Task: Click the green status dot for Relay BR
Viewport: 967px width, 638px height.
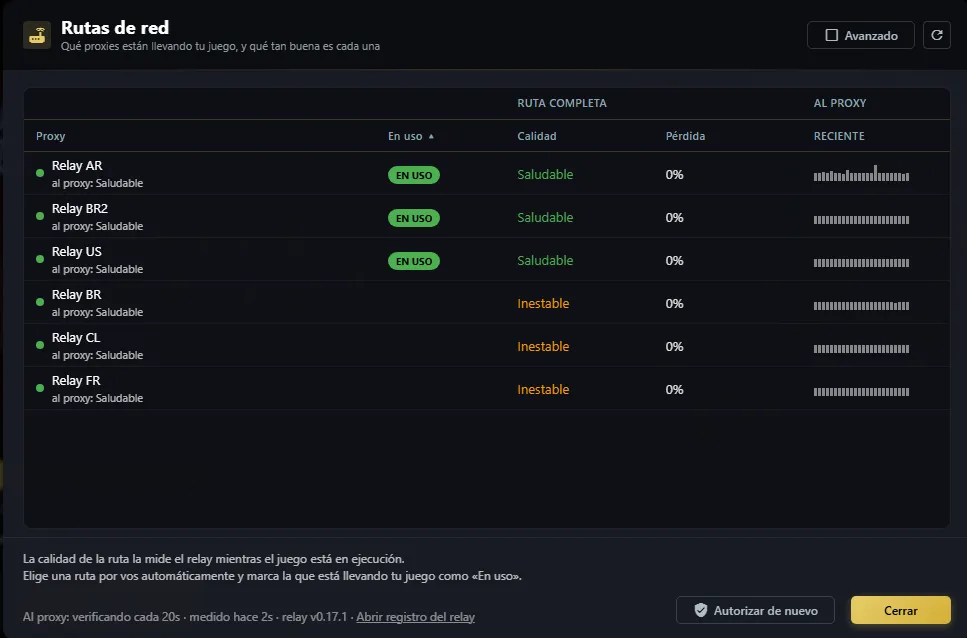Action: [x=40, y=302]
